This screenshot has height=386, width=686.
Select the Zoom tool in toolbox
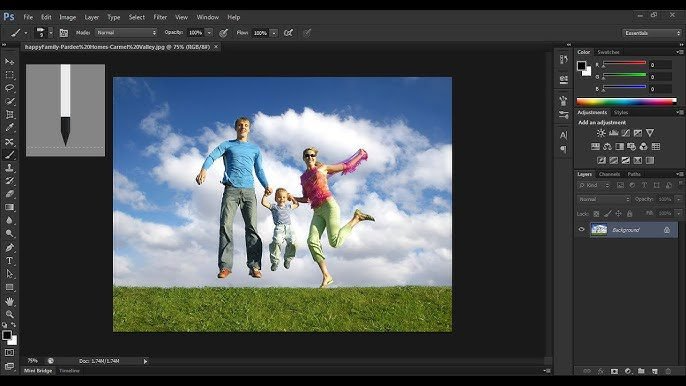coord(9,314)
